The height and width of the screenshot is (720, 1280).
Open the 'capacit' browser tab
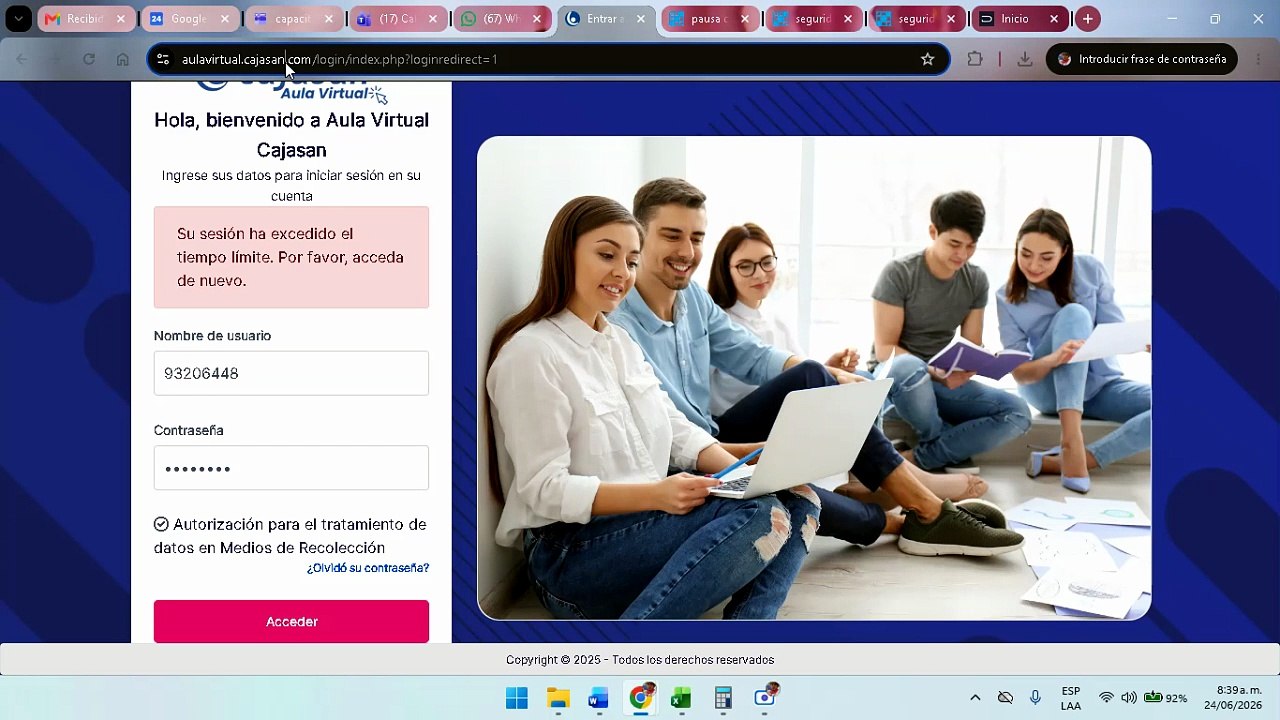click(284, 19)
